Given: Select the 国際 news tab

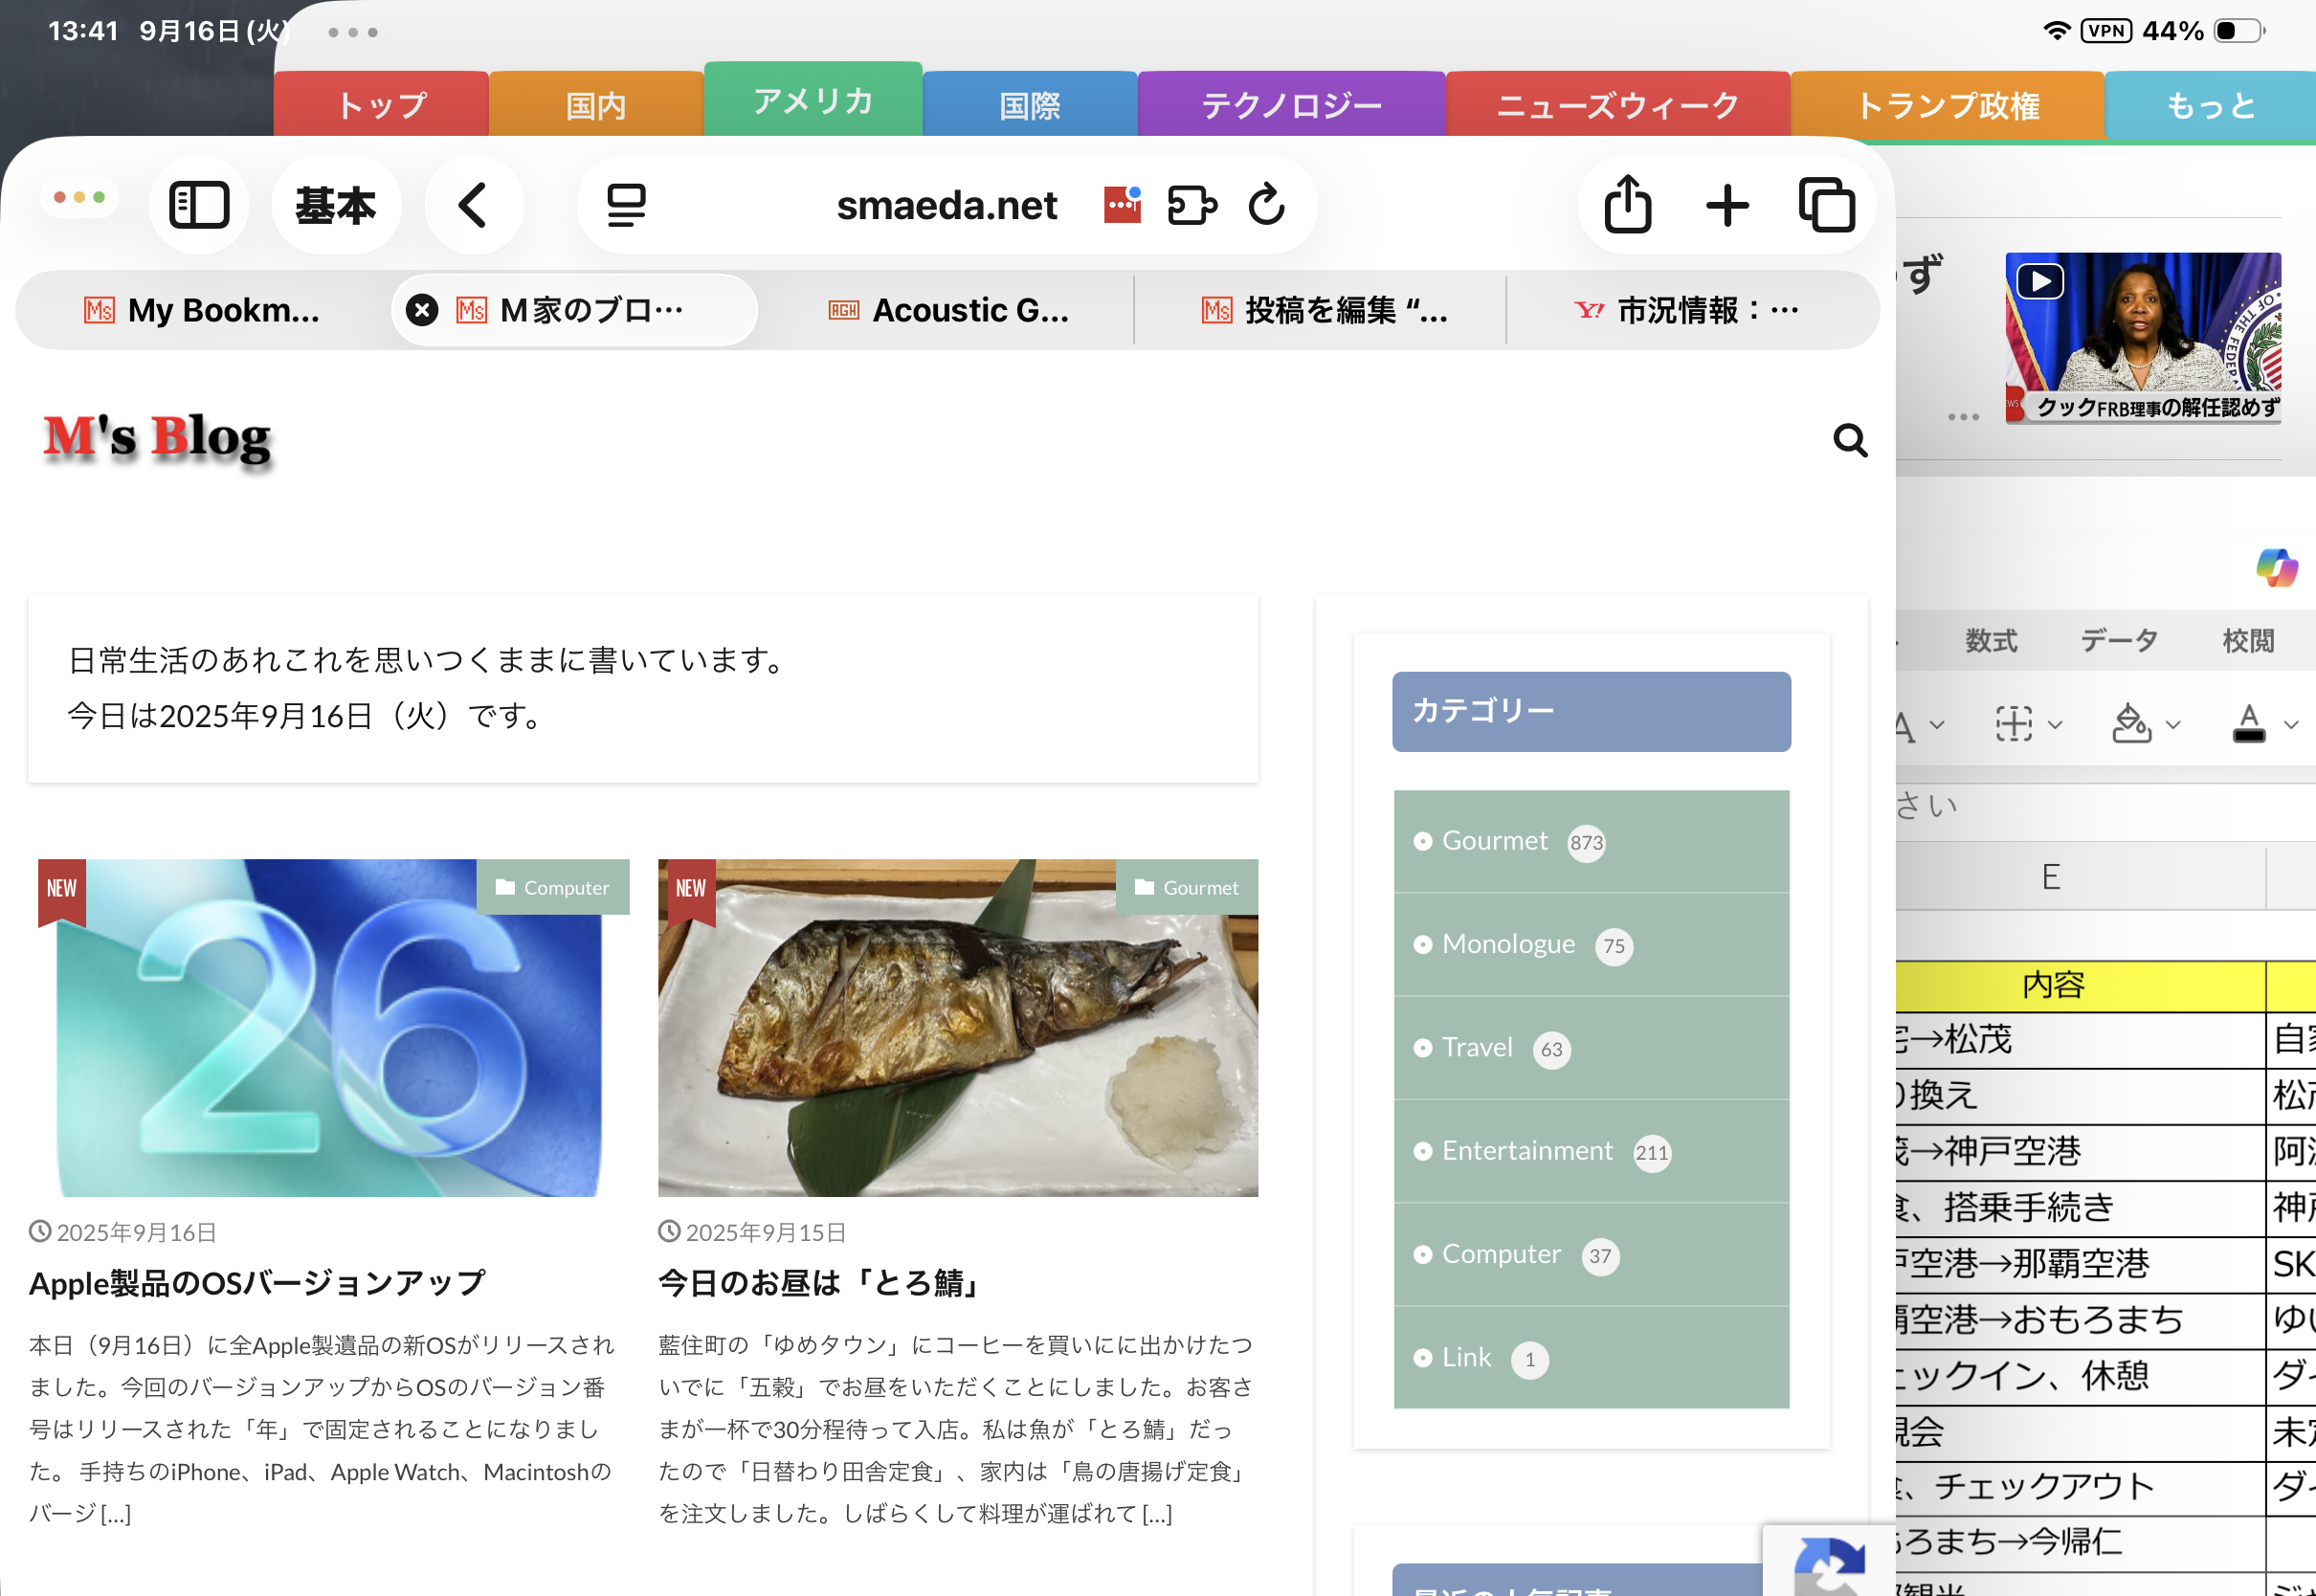Looking at the screenshot, I should coord(1029,105).
